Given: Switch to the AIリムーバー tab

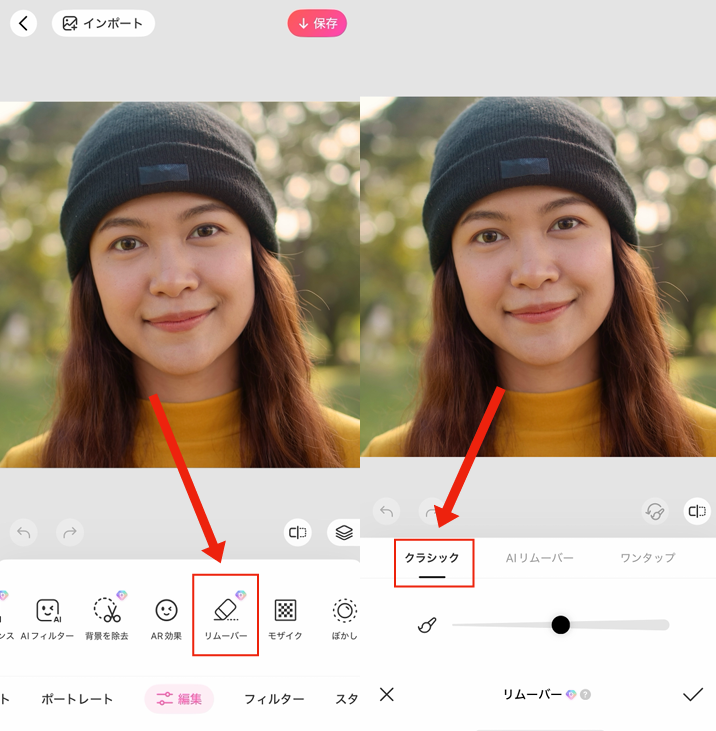Looking at the screenshot, I should 539,558.
